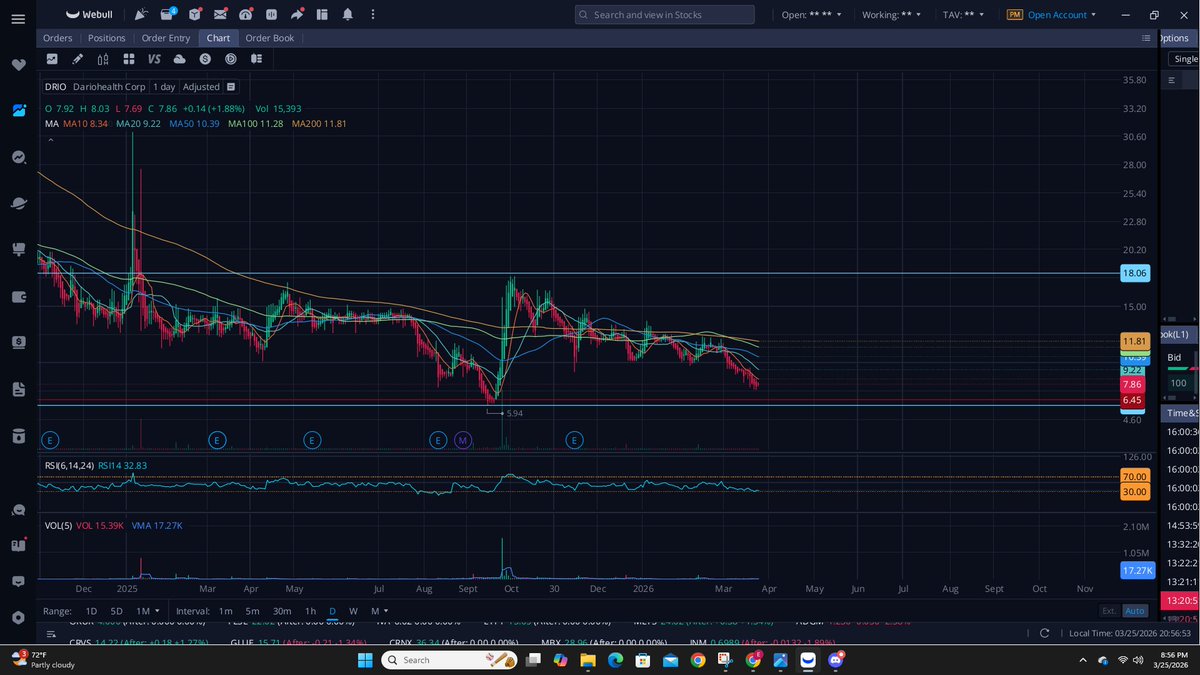Open the layout panels icon in the top toolbar
This screenshot has width=1200, height=675.
[x=321, y=15]
